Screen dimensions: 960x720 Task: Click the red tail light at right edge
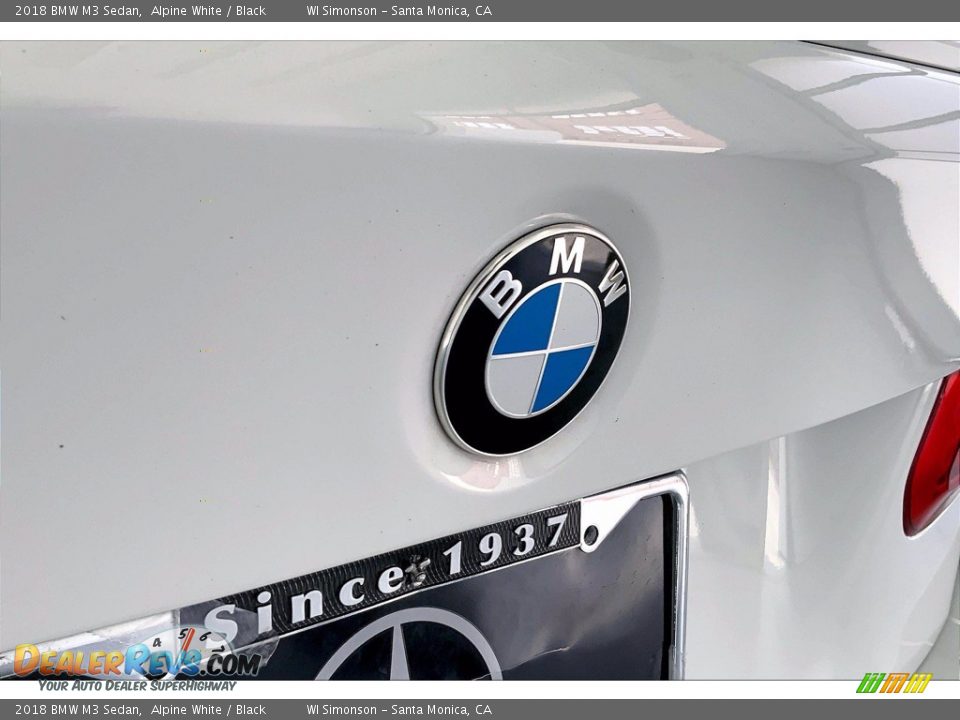pos(933,454)
